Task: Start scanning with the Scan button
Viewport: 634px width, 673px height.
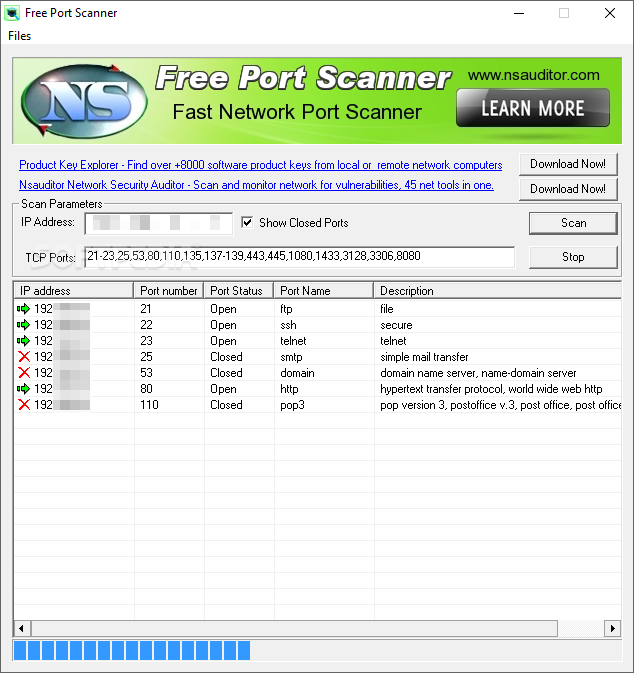Action: click(573, 223)
